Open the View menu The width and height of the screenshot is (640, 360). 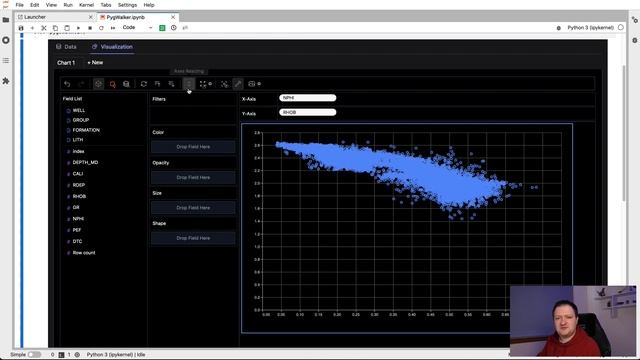click(51, 5)
